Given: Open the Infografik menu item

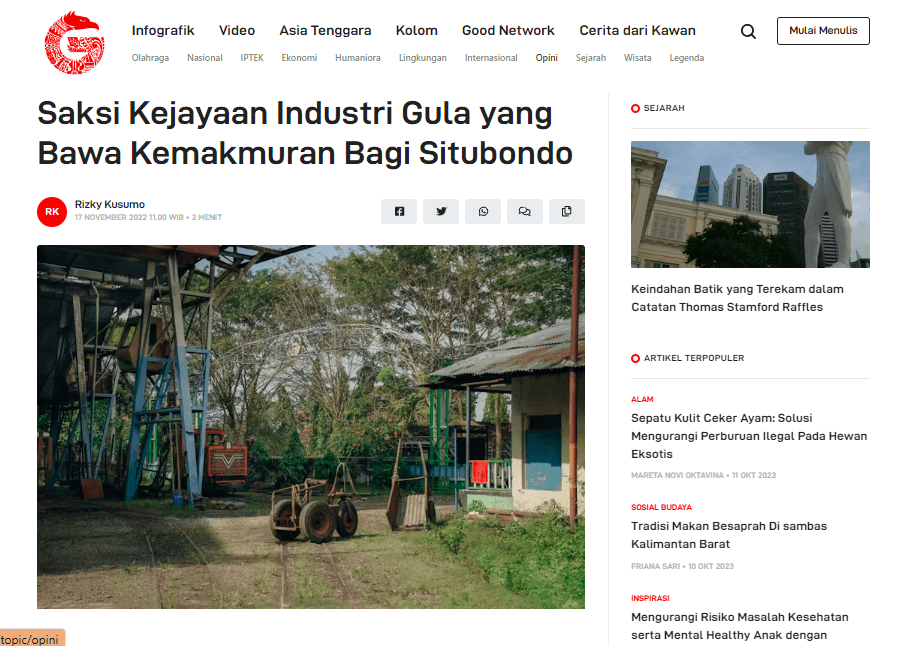Looking at the screenshot, I should 163,30.
